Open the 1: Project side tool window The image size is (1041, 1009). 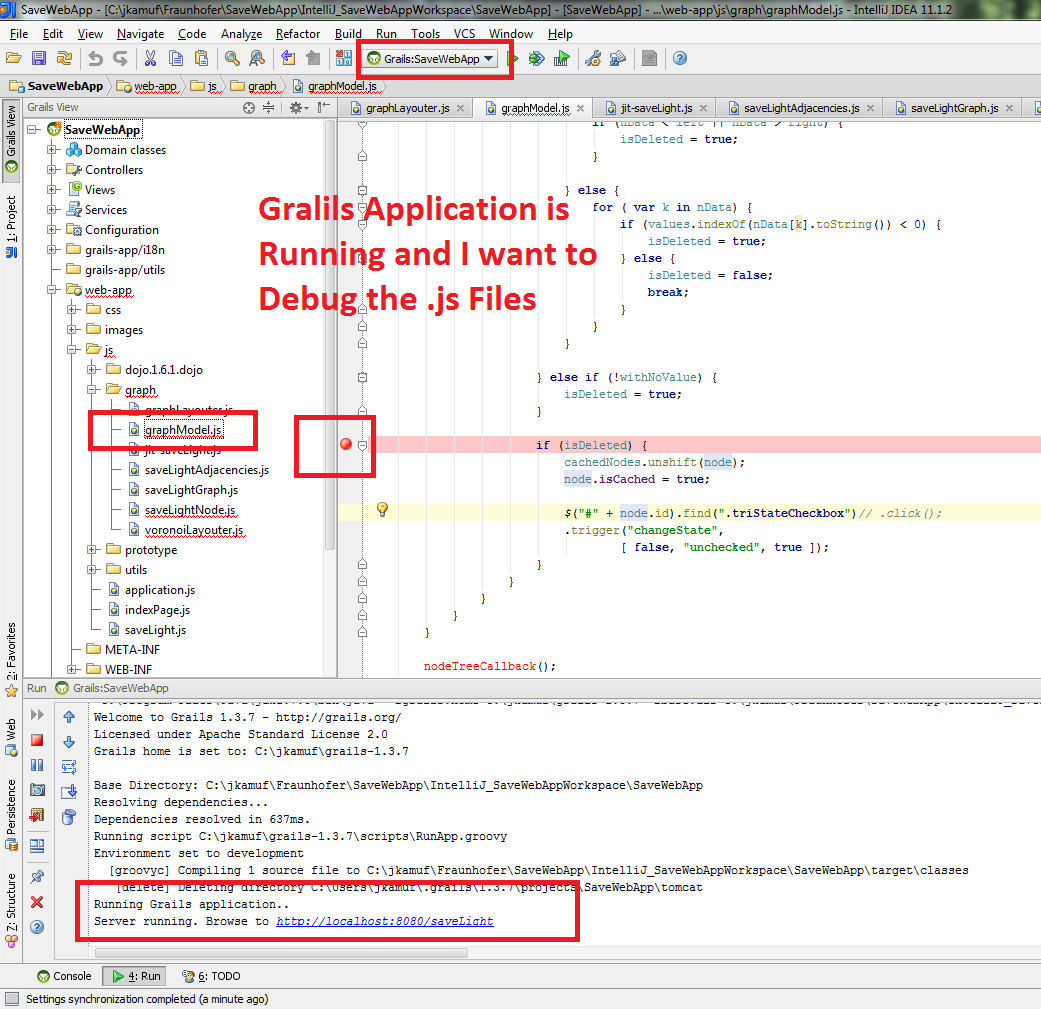pos(11,226)
